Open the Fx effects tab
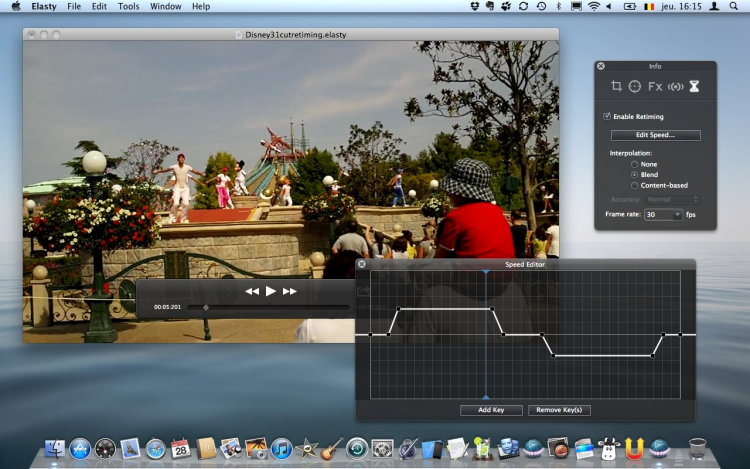The image size is (750, 469). pyautogui.click(x=655, y=87)
